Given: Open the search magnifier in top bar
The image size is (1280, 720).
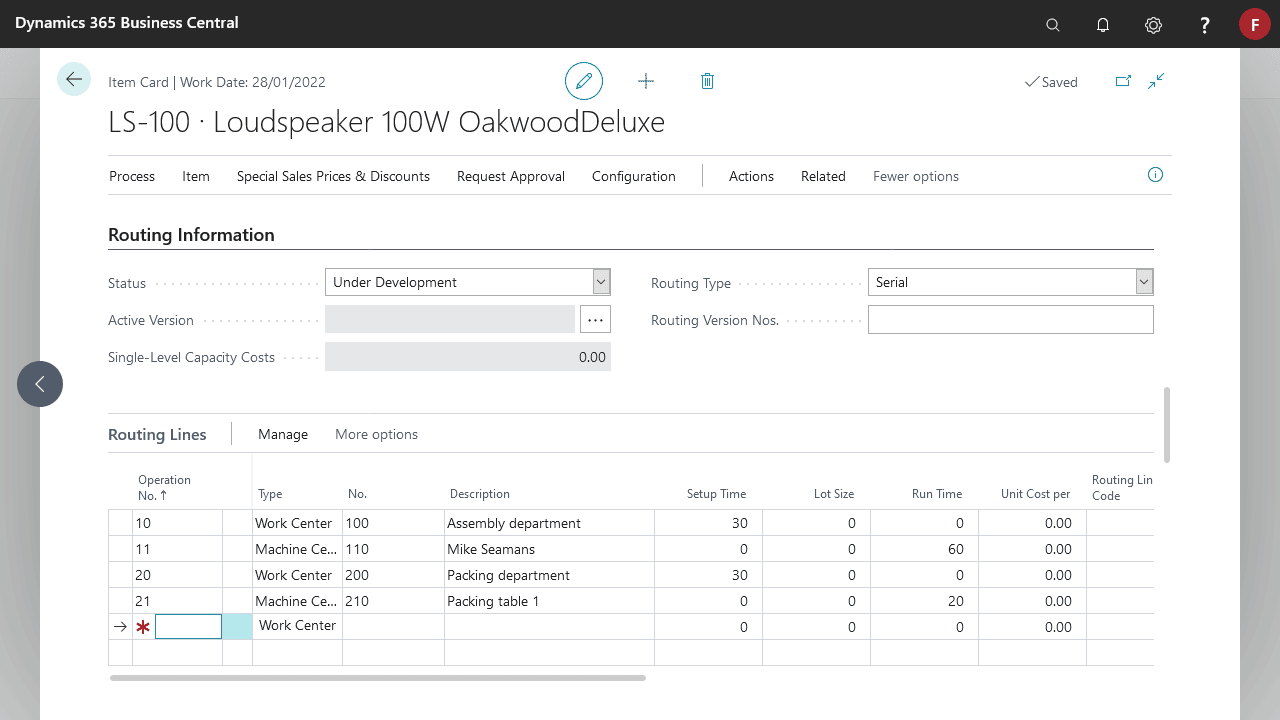Looking at the screenshot, I should [1053, 25].
